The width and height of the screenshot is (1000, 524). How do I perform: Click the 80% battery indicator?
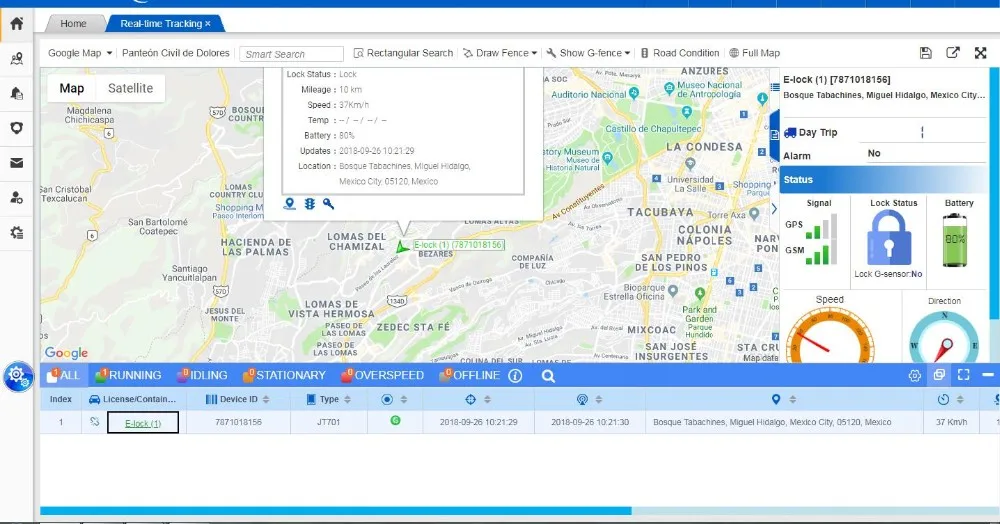955,240
